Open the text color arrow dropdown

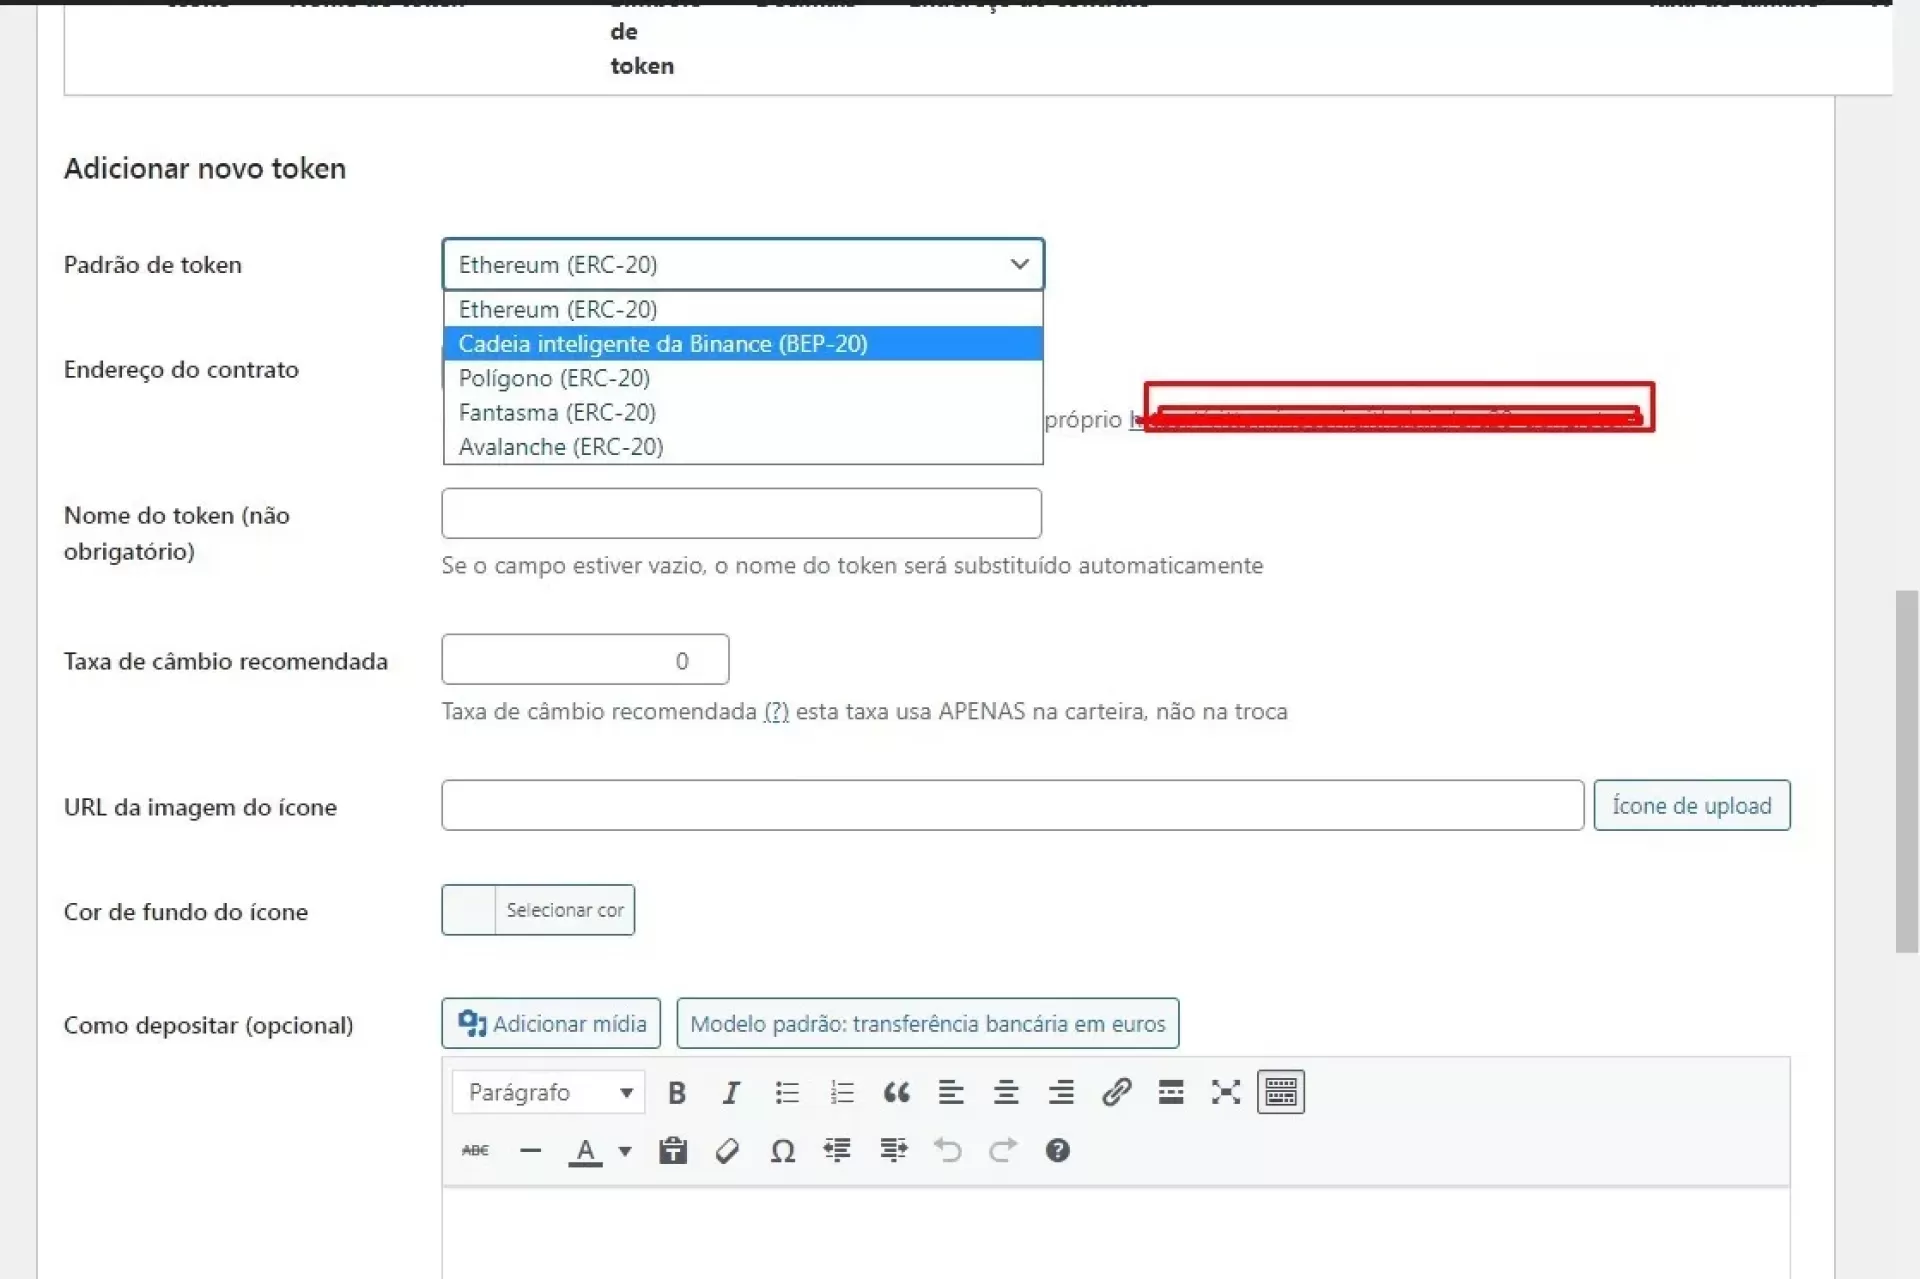[x=625, y=1151]
